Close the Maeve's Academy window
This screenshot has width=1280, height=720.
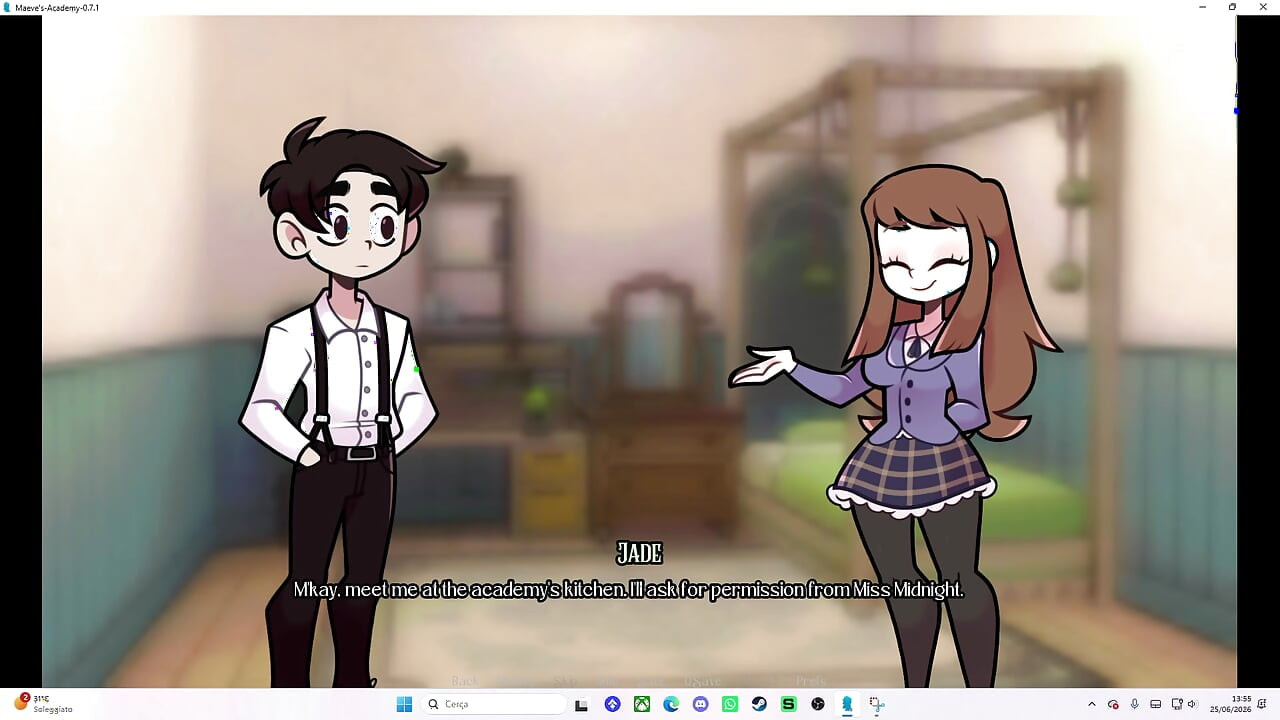pos(1262,7)
